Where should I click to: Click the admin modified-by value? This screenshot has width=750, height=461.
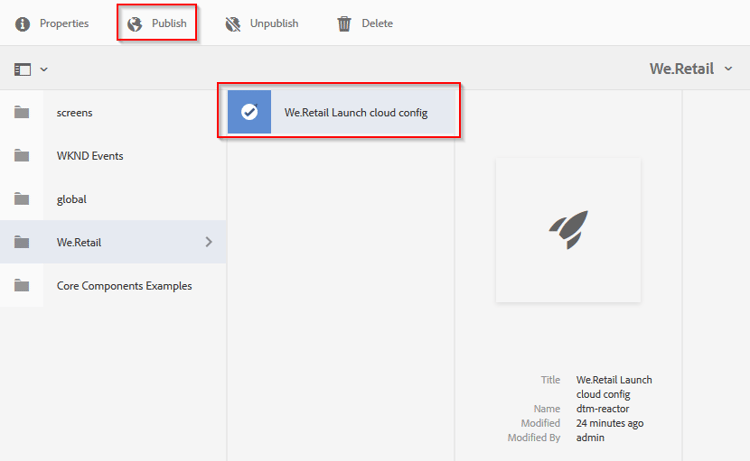click(x=590, y=438)
